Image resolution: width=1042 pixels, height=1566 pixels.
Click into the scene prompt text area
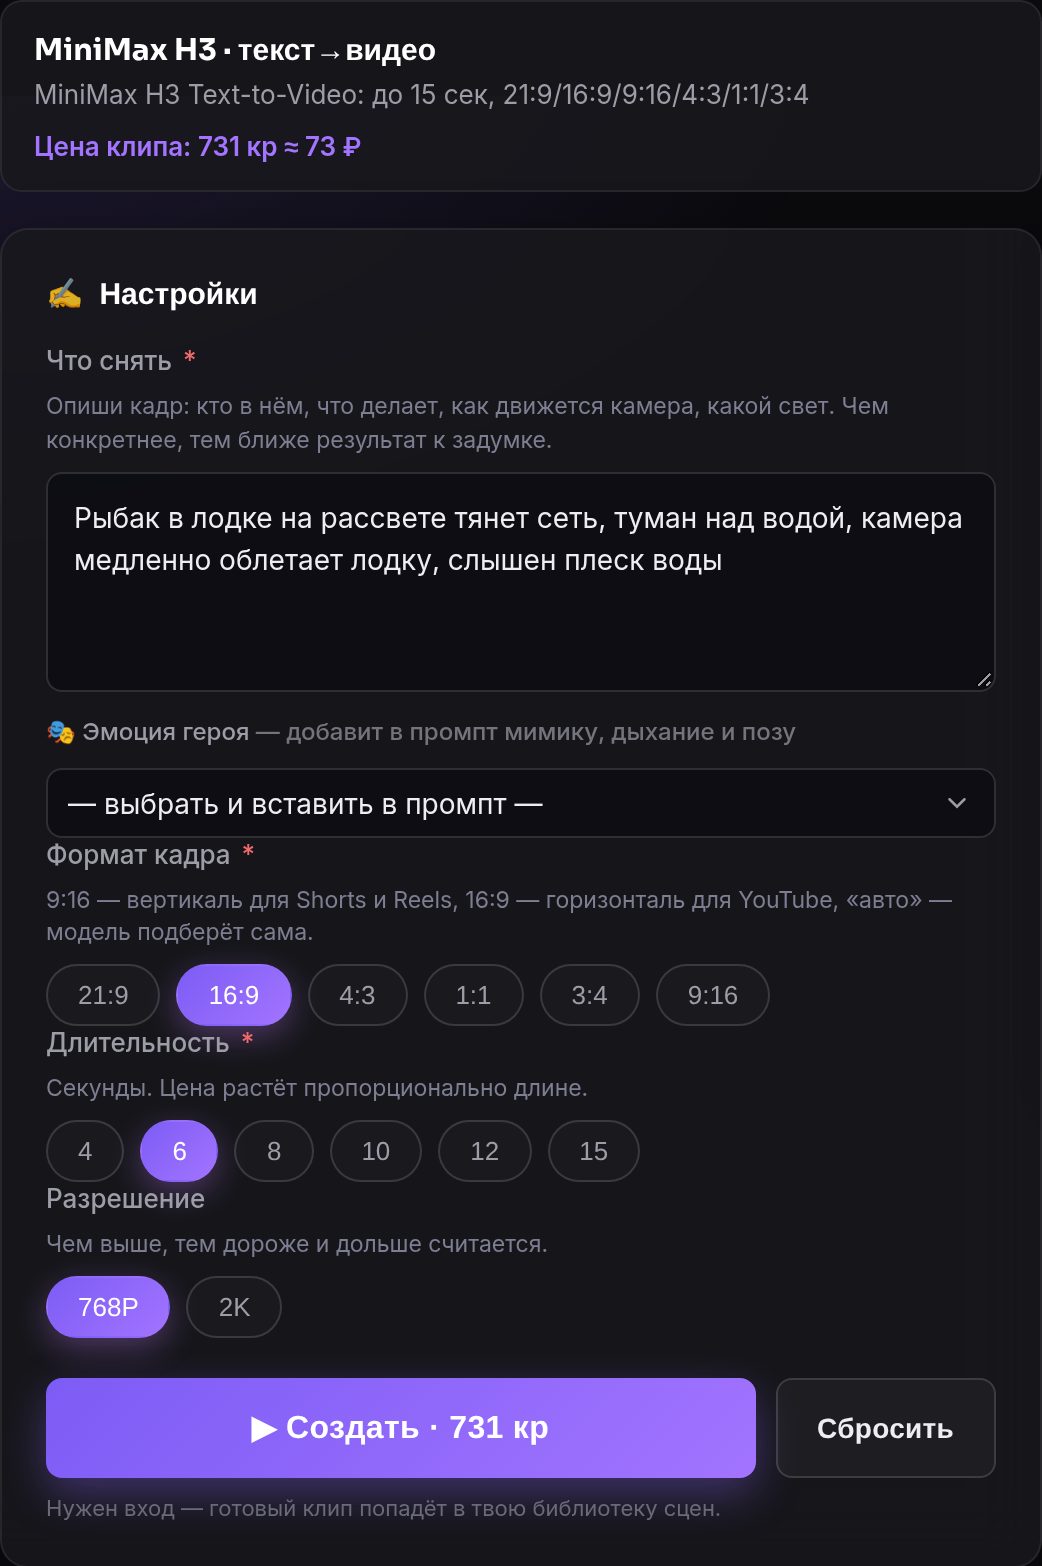(x=521, y=582)
